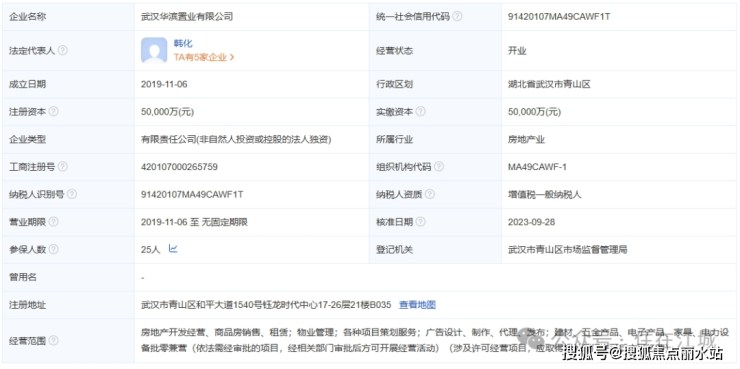Click help icon next to 纳税人识别号
The image size is (740, 369).
[x=72, y=194]
